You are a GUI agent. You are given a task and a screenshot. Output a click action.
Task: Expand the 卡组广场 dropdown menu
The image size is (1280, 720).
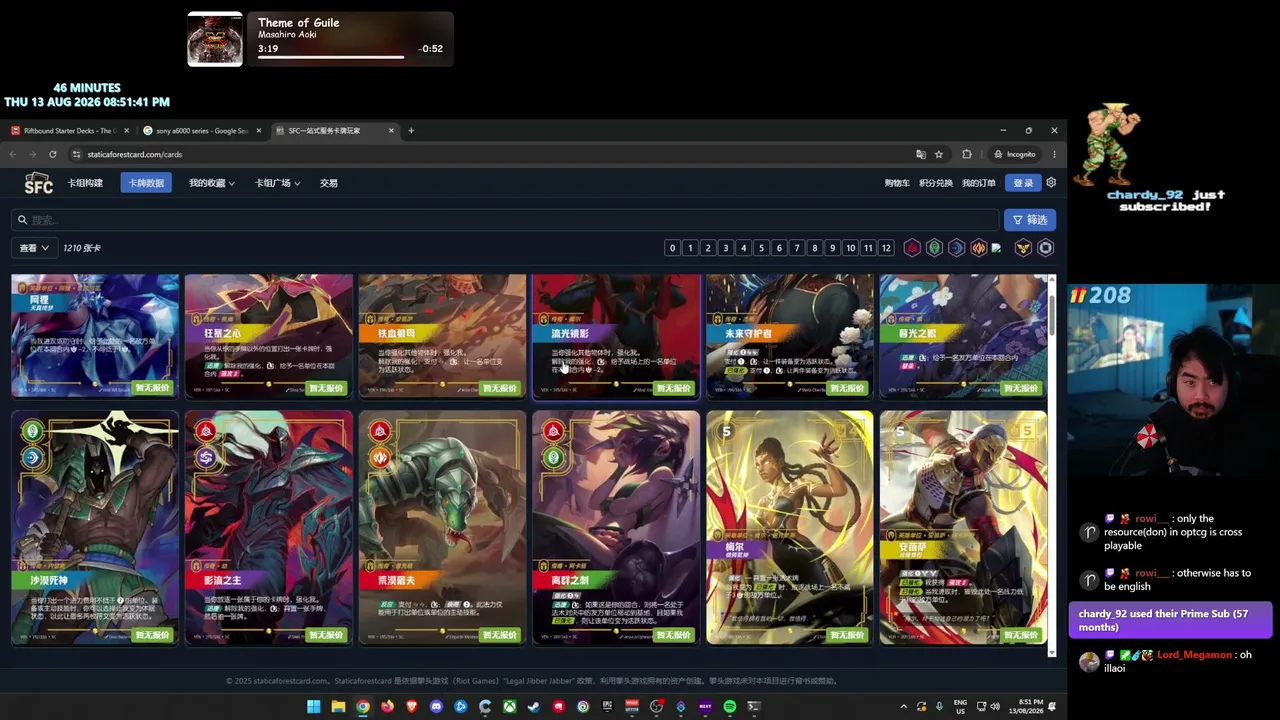pyautogui.click(x=277, y=183)
